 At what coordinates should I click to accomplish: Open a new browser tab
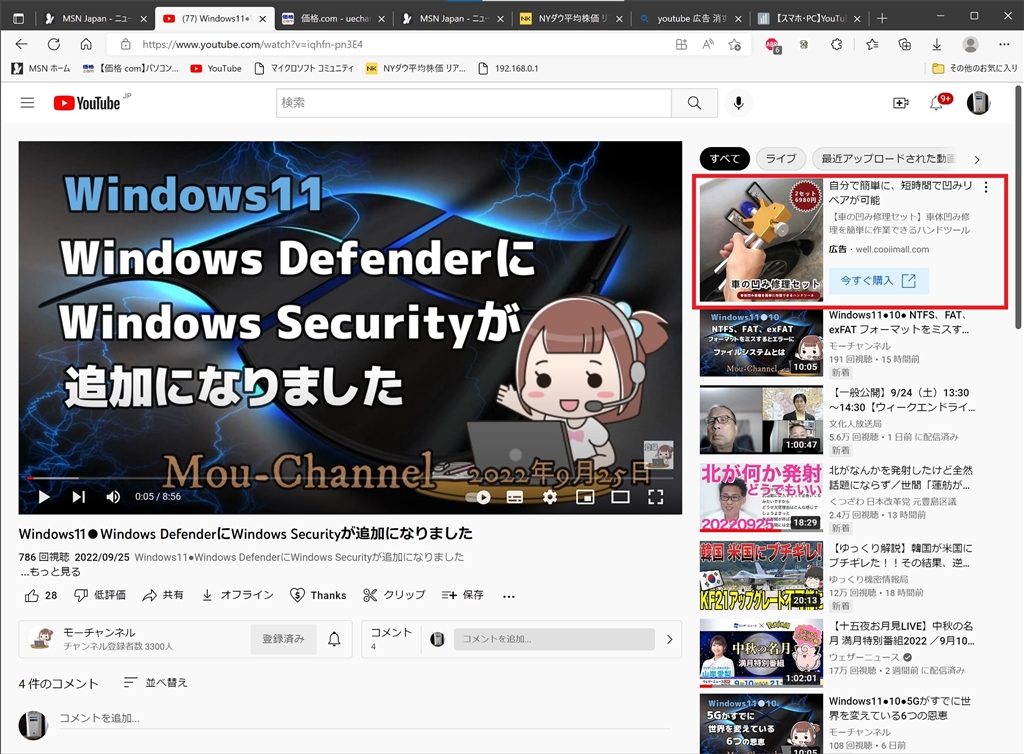pyautogui.click(x=882, y=19)
